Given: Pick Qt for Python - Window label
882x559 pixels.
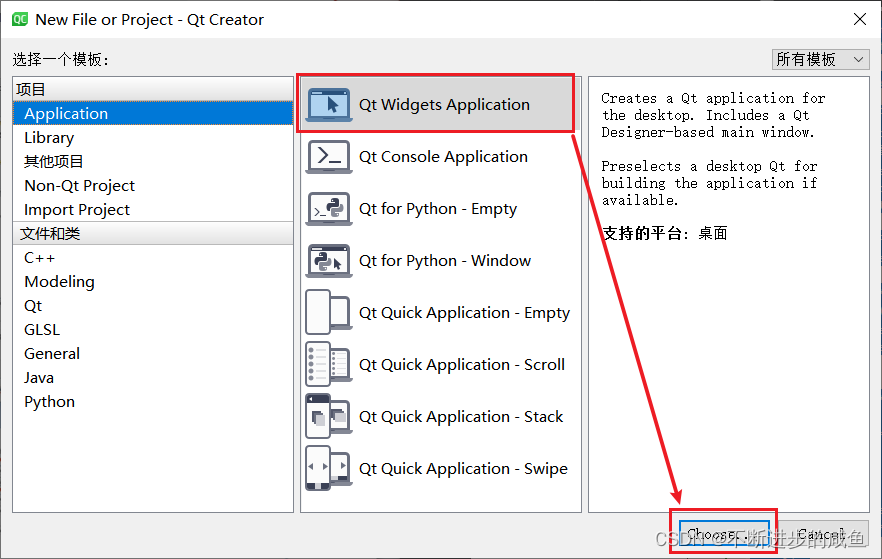Looking at the screenshot, I should [445, 260].
